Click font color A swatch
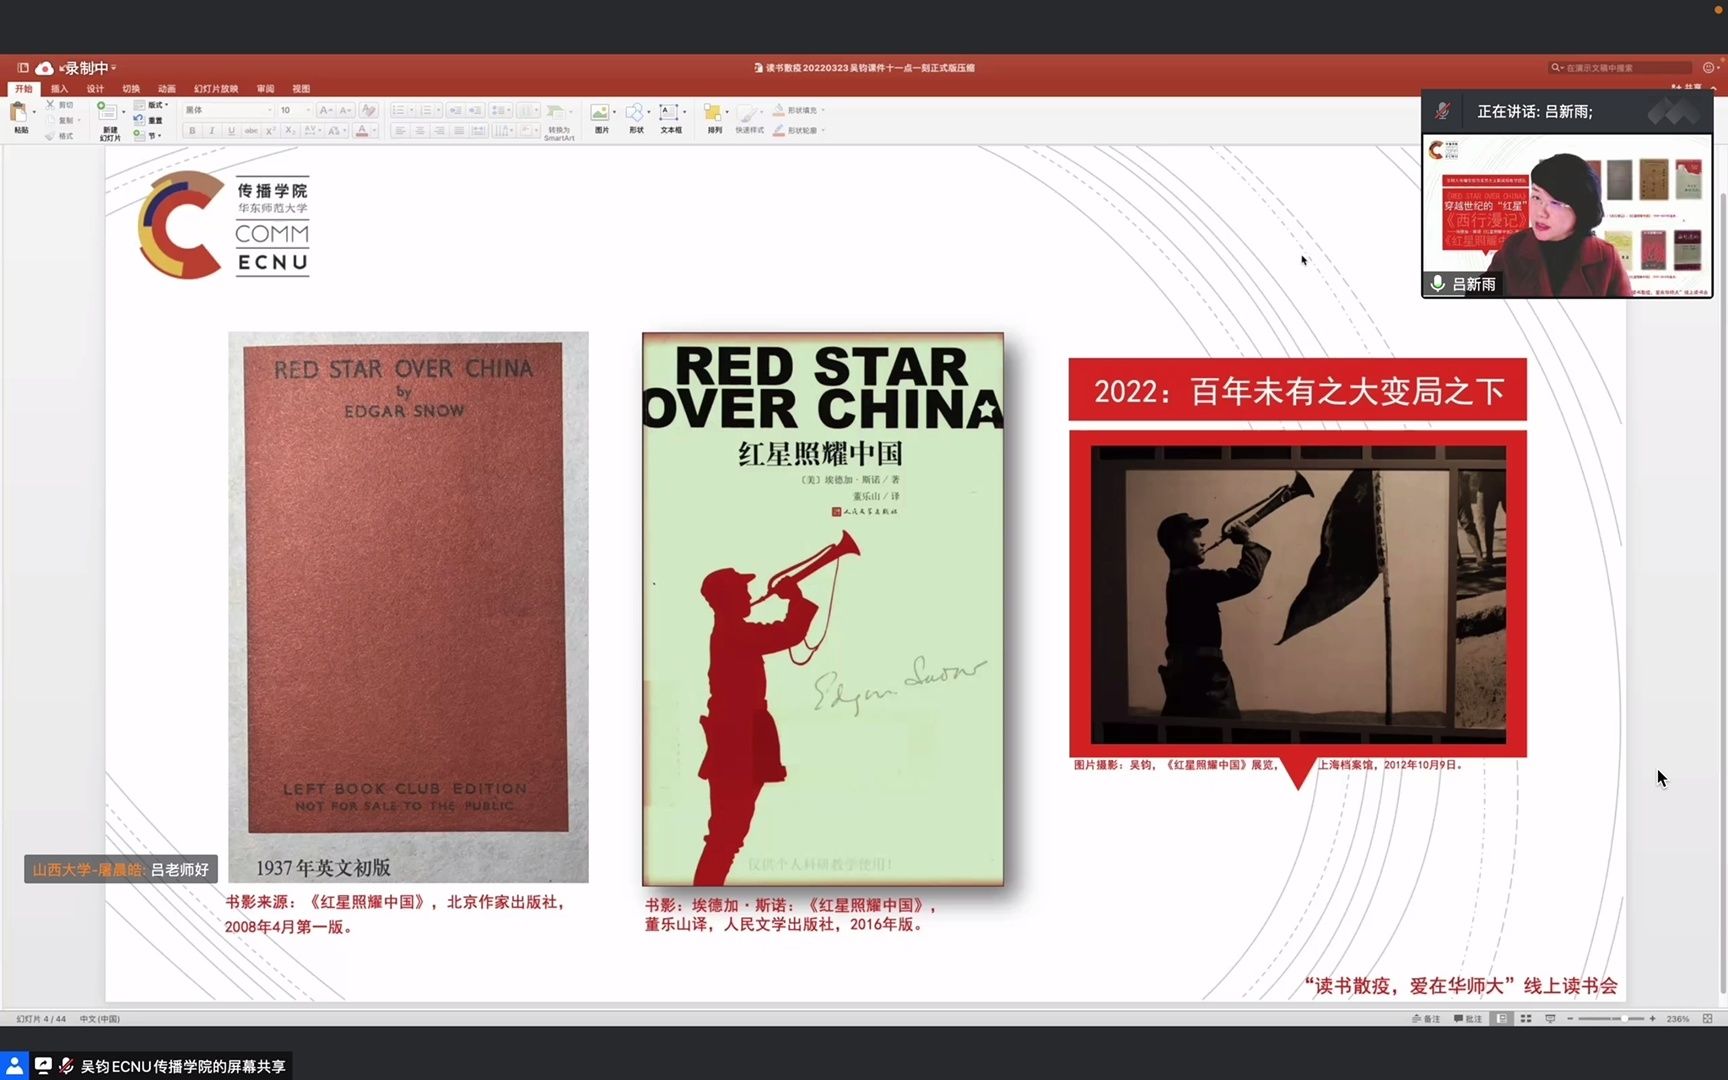 tap(362, 130)
